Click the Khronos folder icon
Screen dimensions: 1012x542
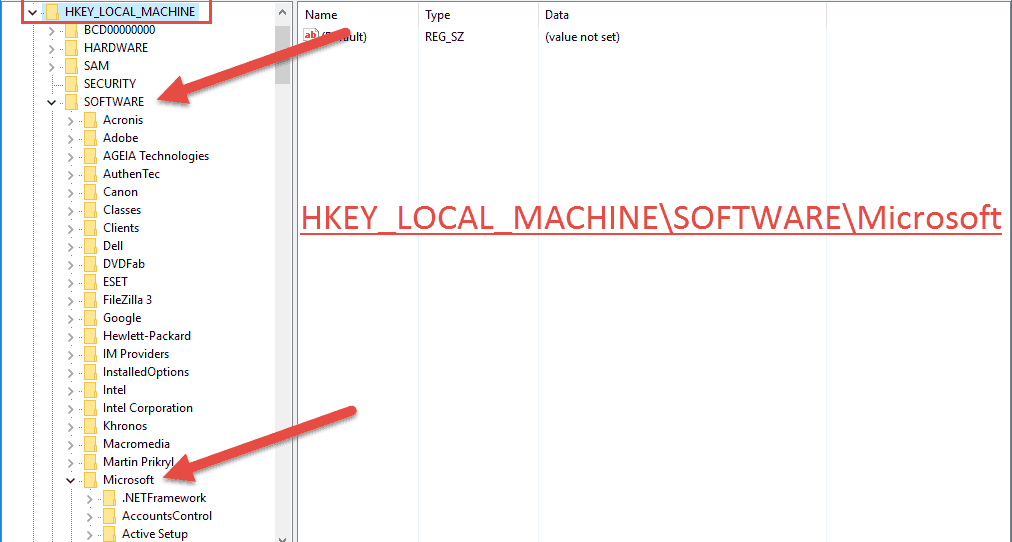click(90, 426)
